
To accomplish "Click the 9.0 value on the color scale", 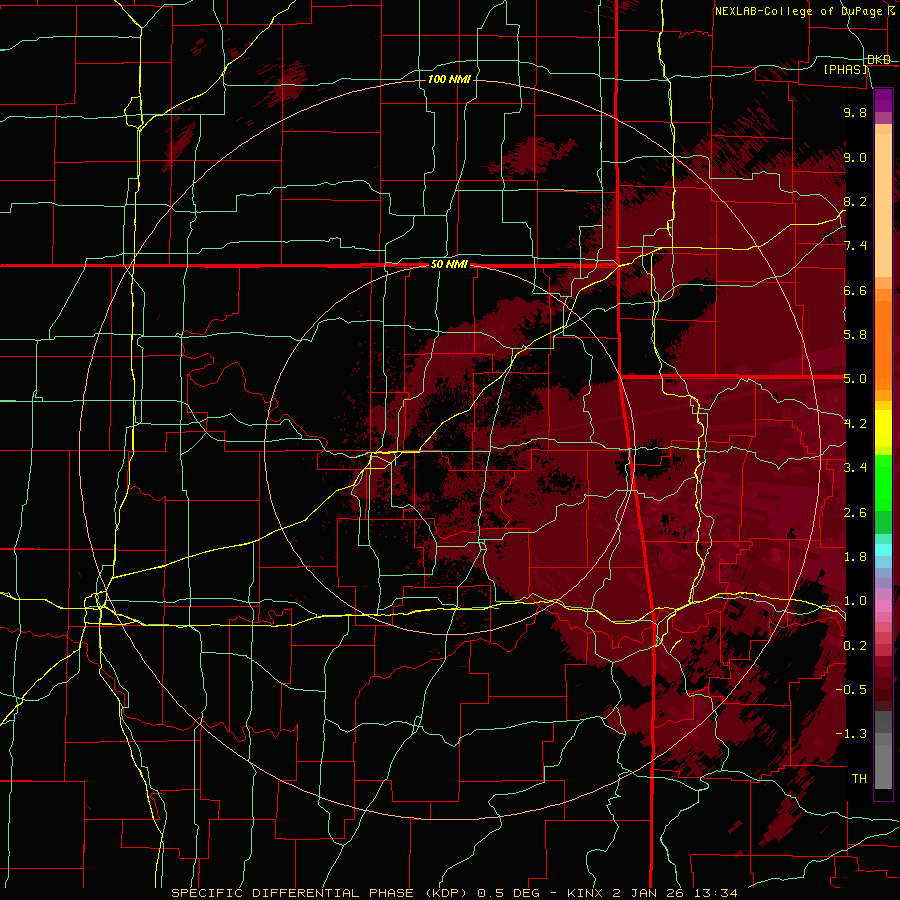I will [x=855, y=157].
